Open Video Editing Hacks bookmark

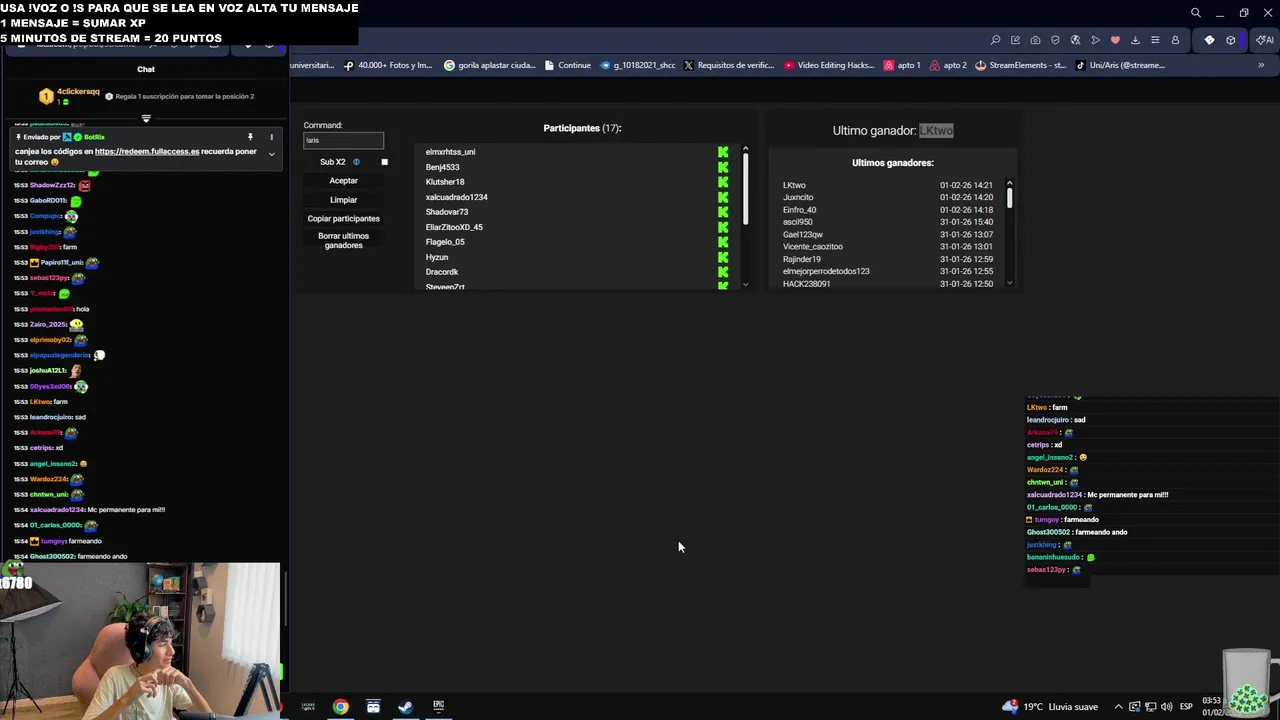coord(829,65)
